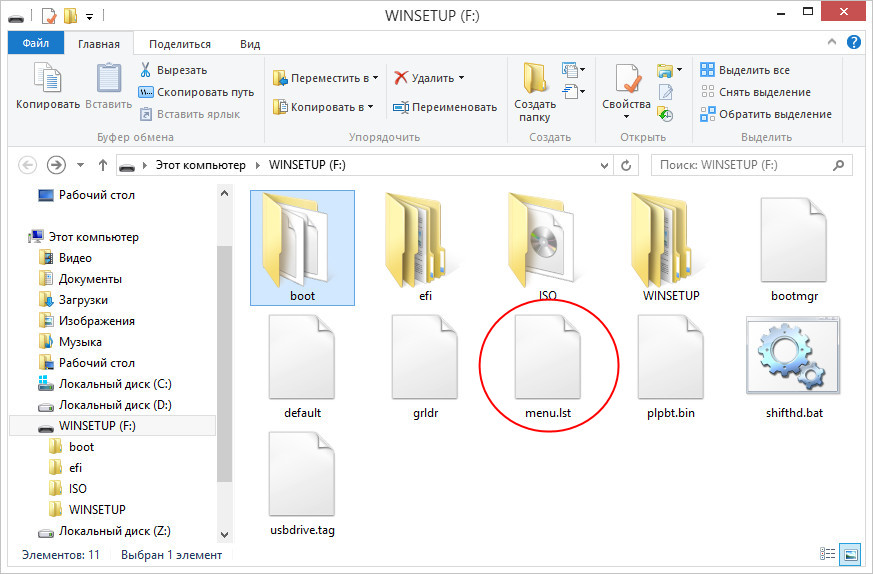Click the History icon in the Открыть group
This screenshot has height=574, width=873.
tap(665, 114)
